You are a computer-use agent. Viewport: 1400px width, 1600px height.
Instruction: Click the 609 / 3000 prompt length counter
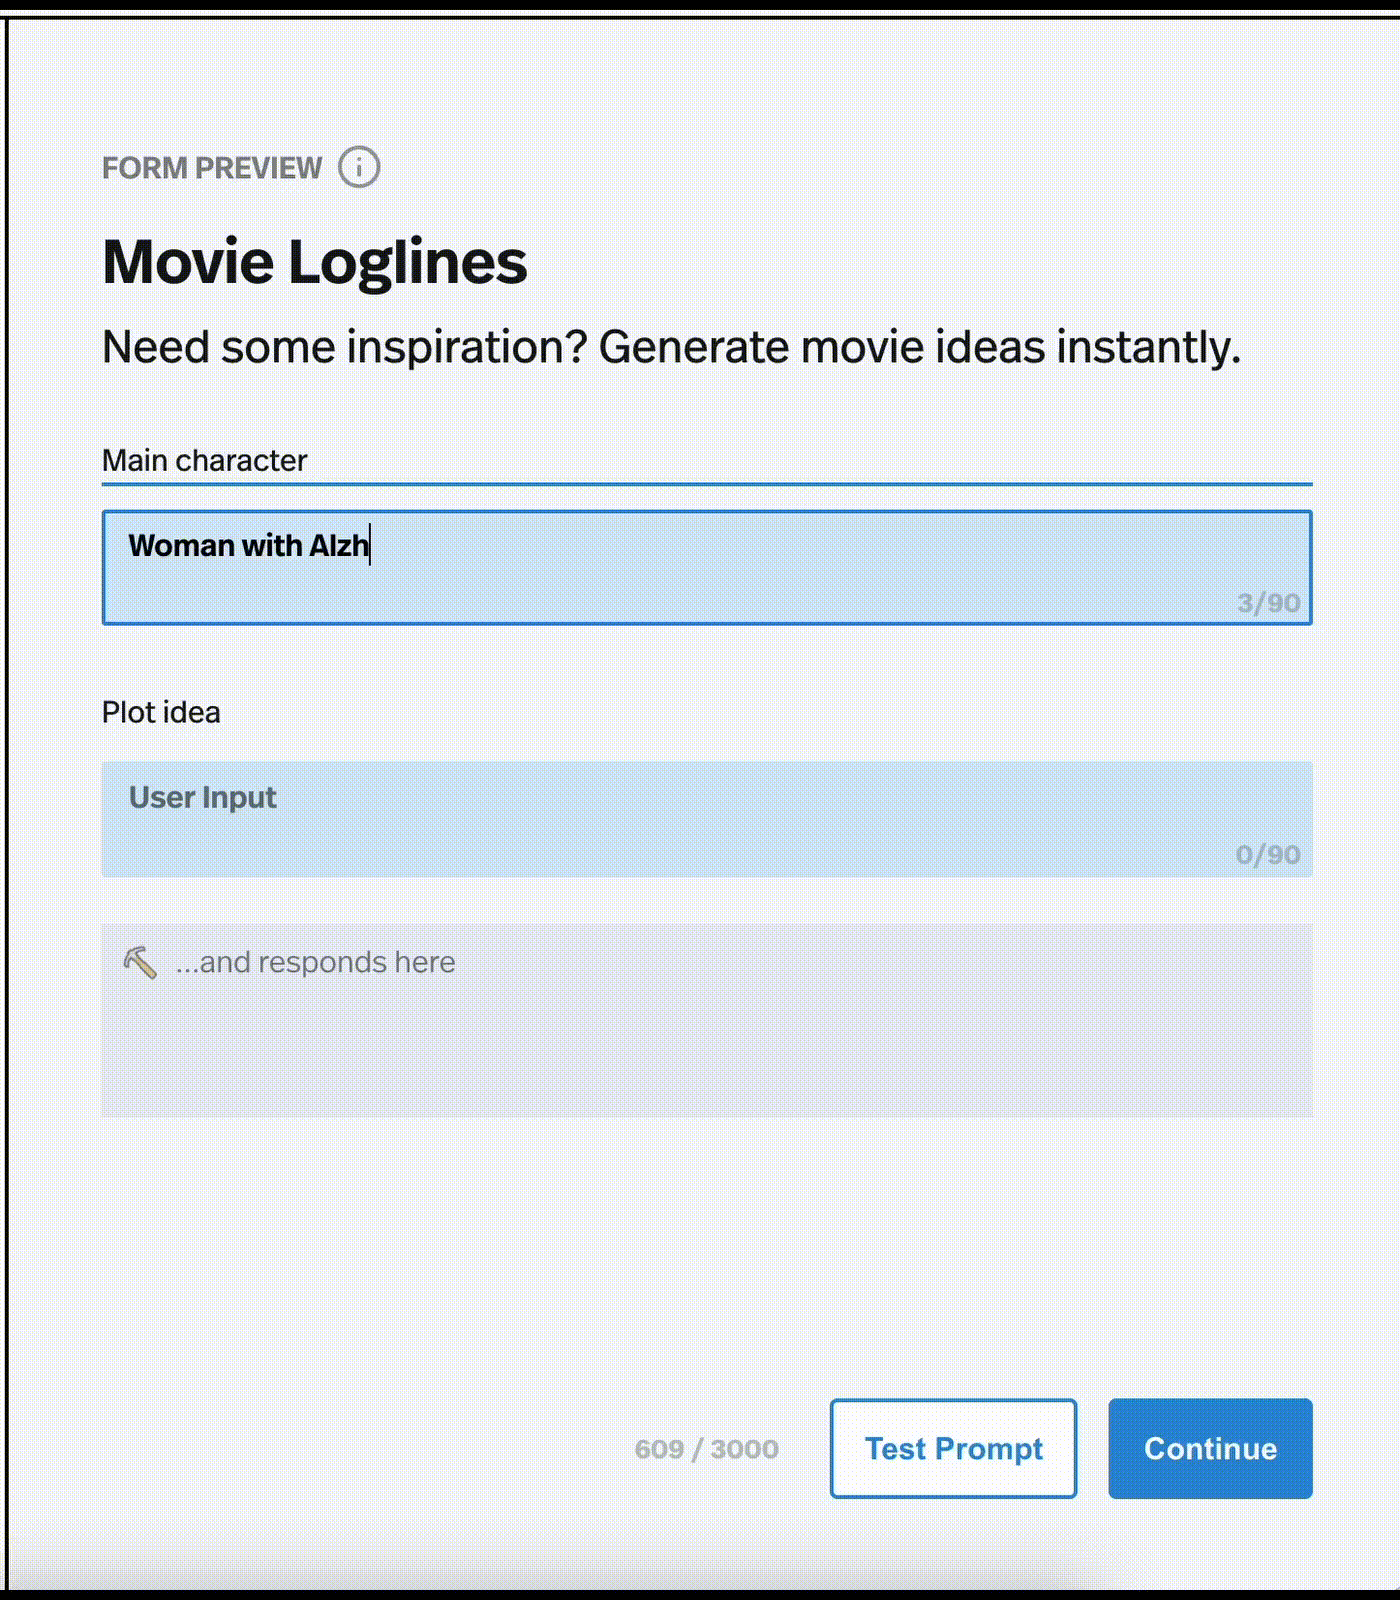pos(706,1449)
